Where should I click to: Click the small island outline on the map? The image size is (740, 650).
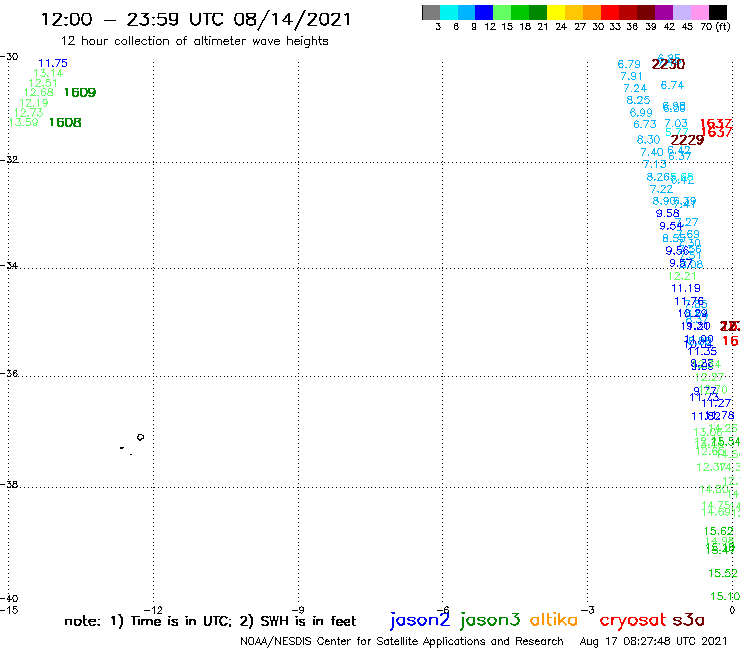point(140,437)
